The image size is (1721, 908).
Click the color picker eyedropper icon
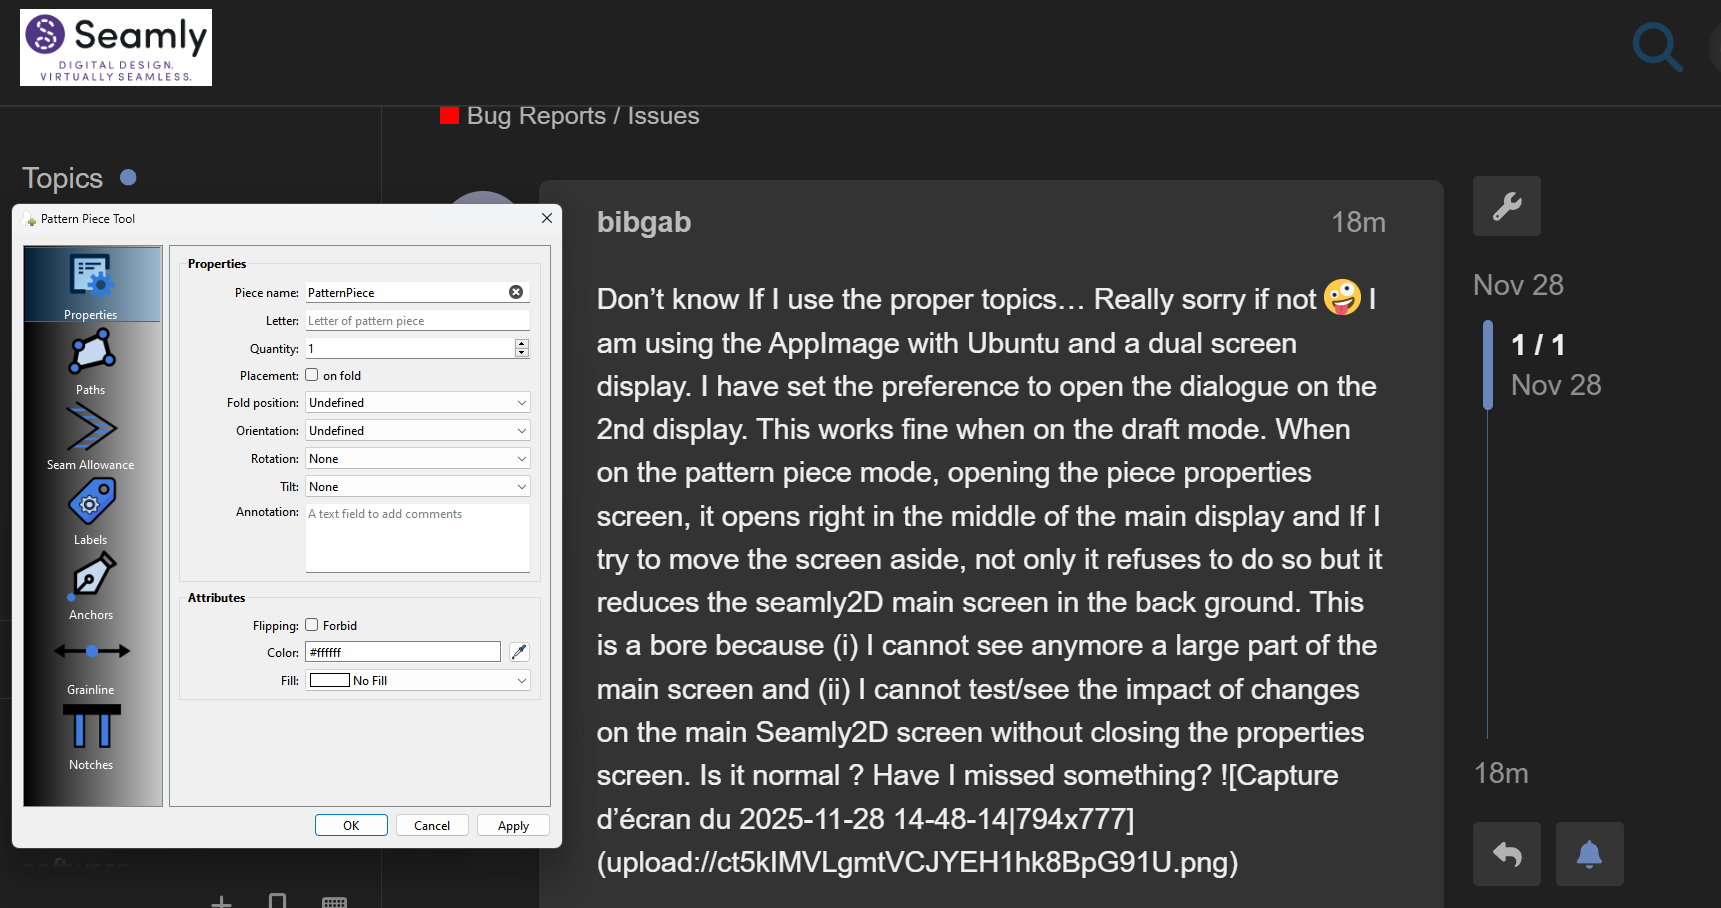point(519,652)
